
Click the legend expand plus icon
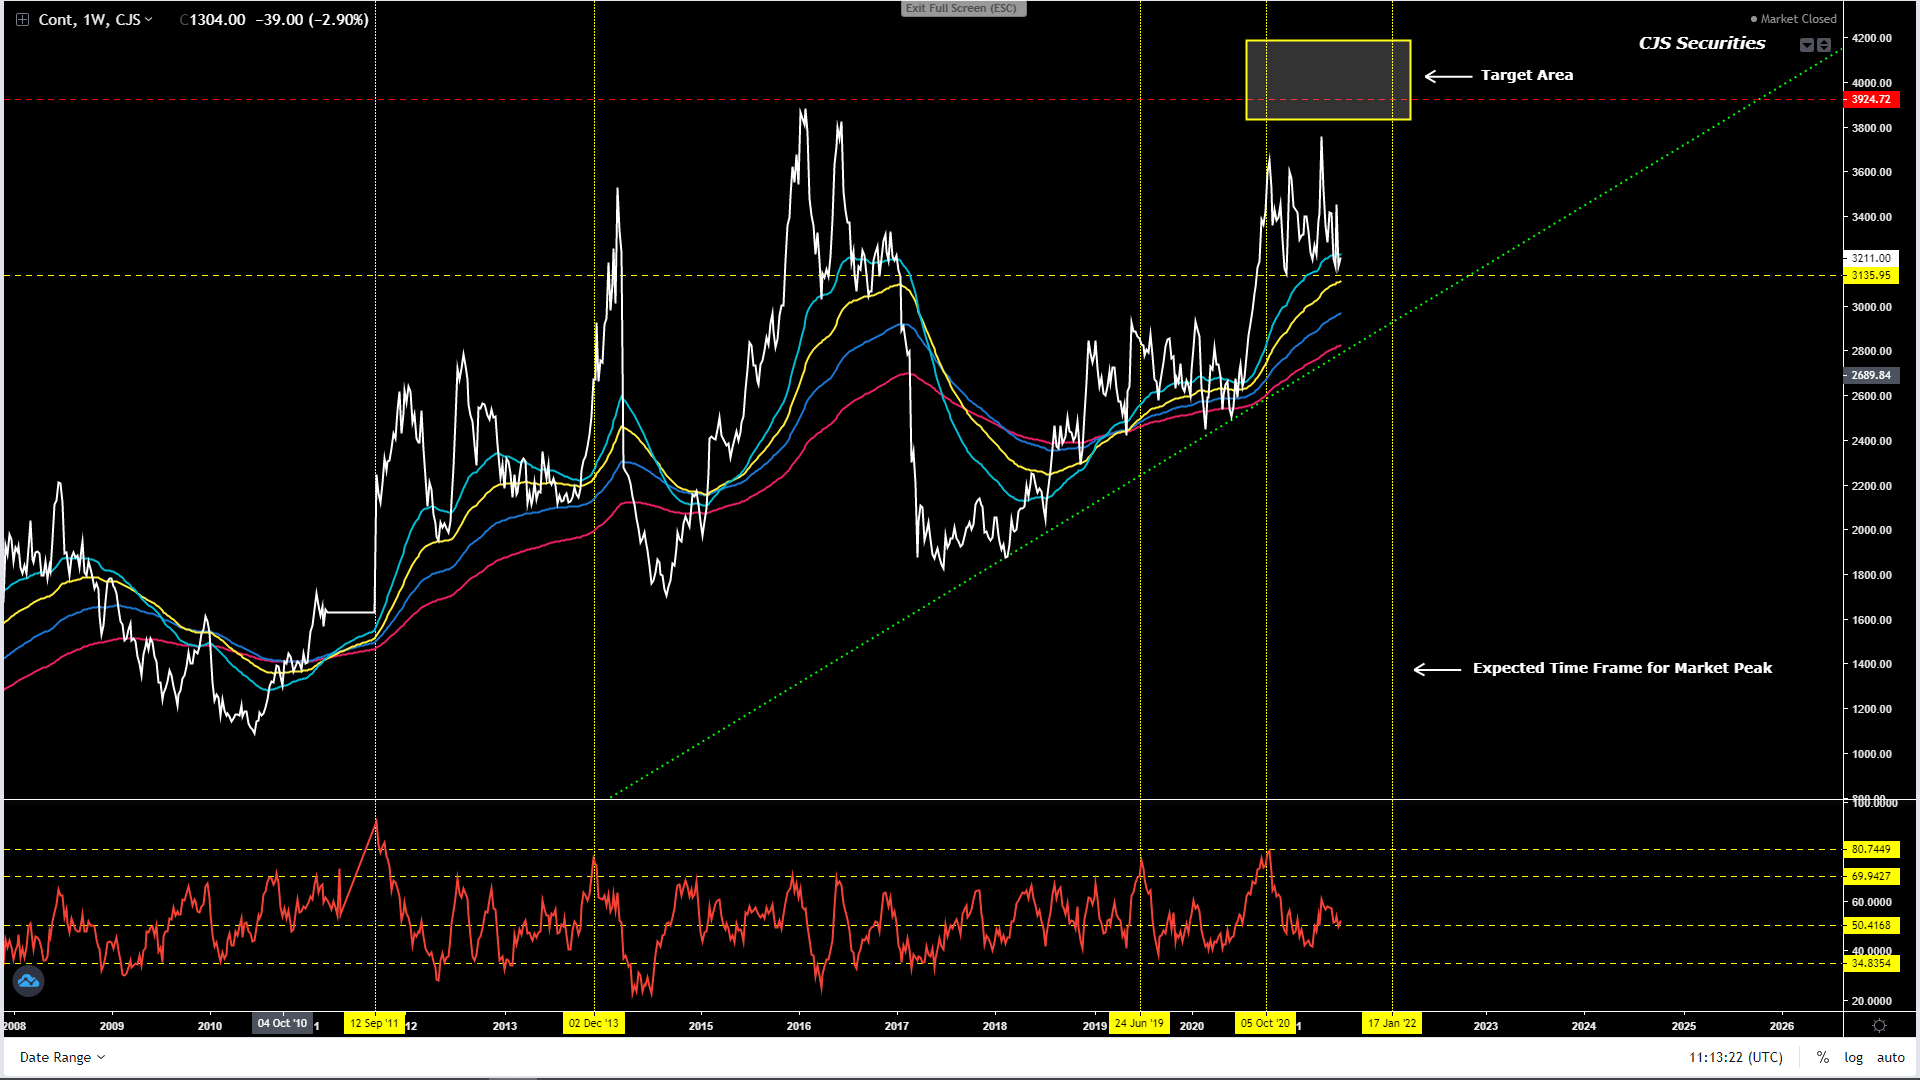tap(22, 20)
